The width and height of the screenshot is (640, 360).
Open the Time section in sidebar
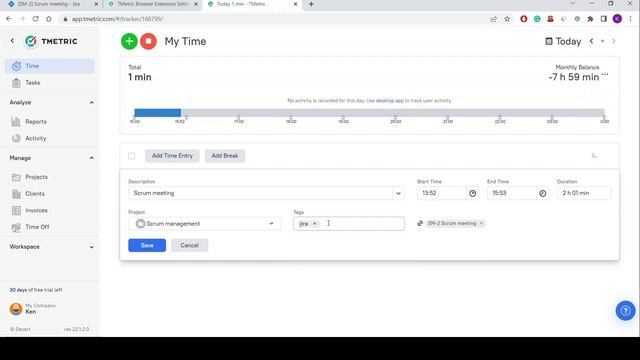[x=49, y=66]
